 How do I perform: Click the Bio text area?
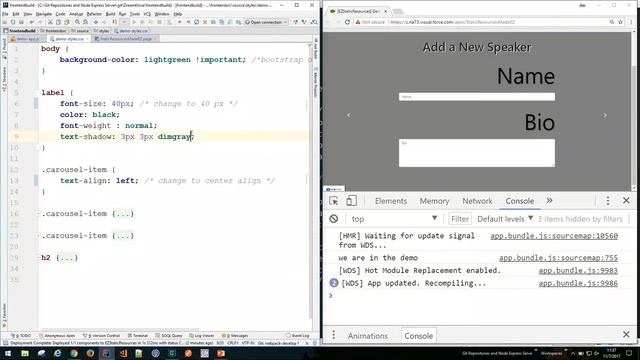point(477,153)
